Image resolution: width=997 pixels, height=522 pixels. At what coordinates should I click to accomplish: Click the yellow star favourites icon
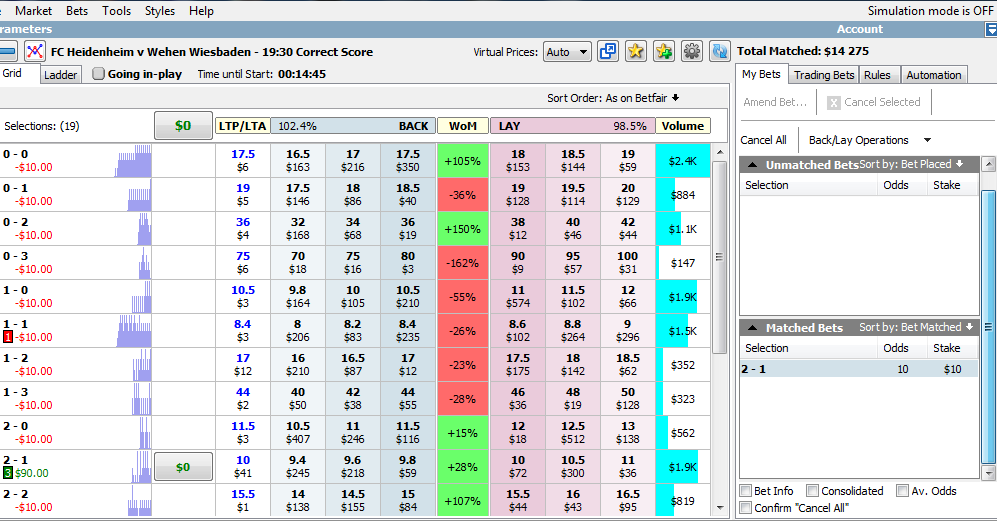(x=636, y=52)
